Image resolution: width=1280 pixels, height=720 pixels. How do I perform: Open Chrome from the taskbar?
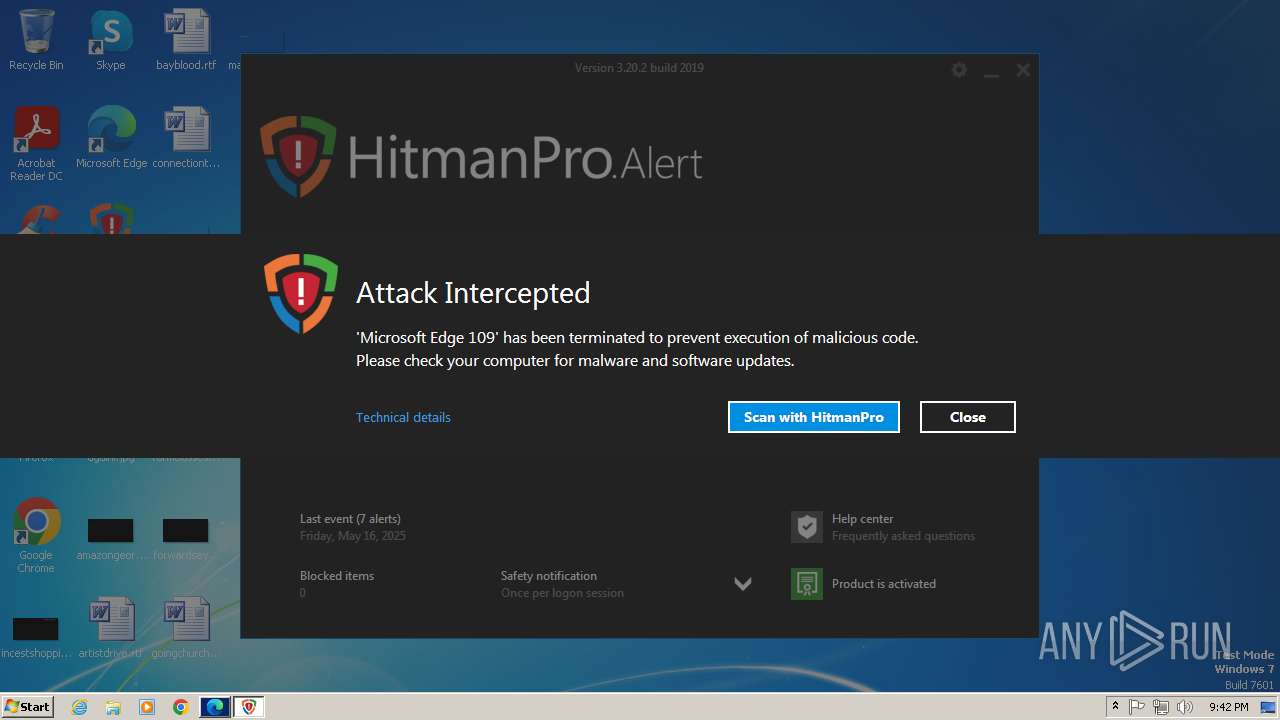click(181, 707)
